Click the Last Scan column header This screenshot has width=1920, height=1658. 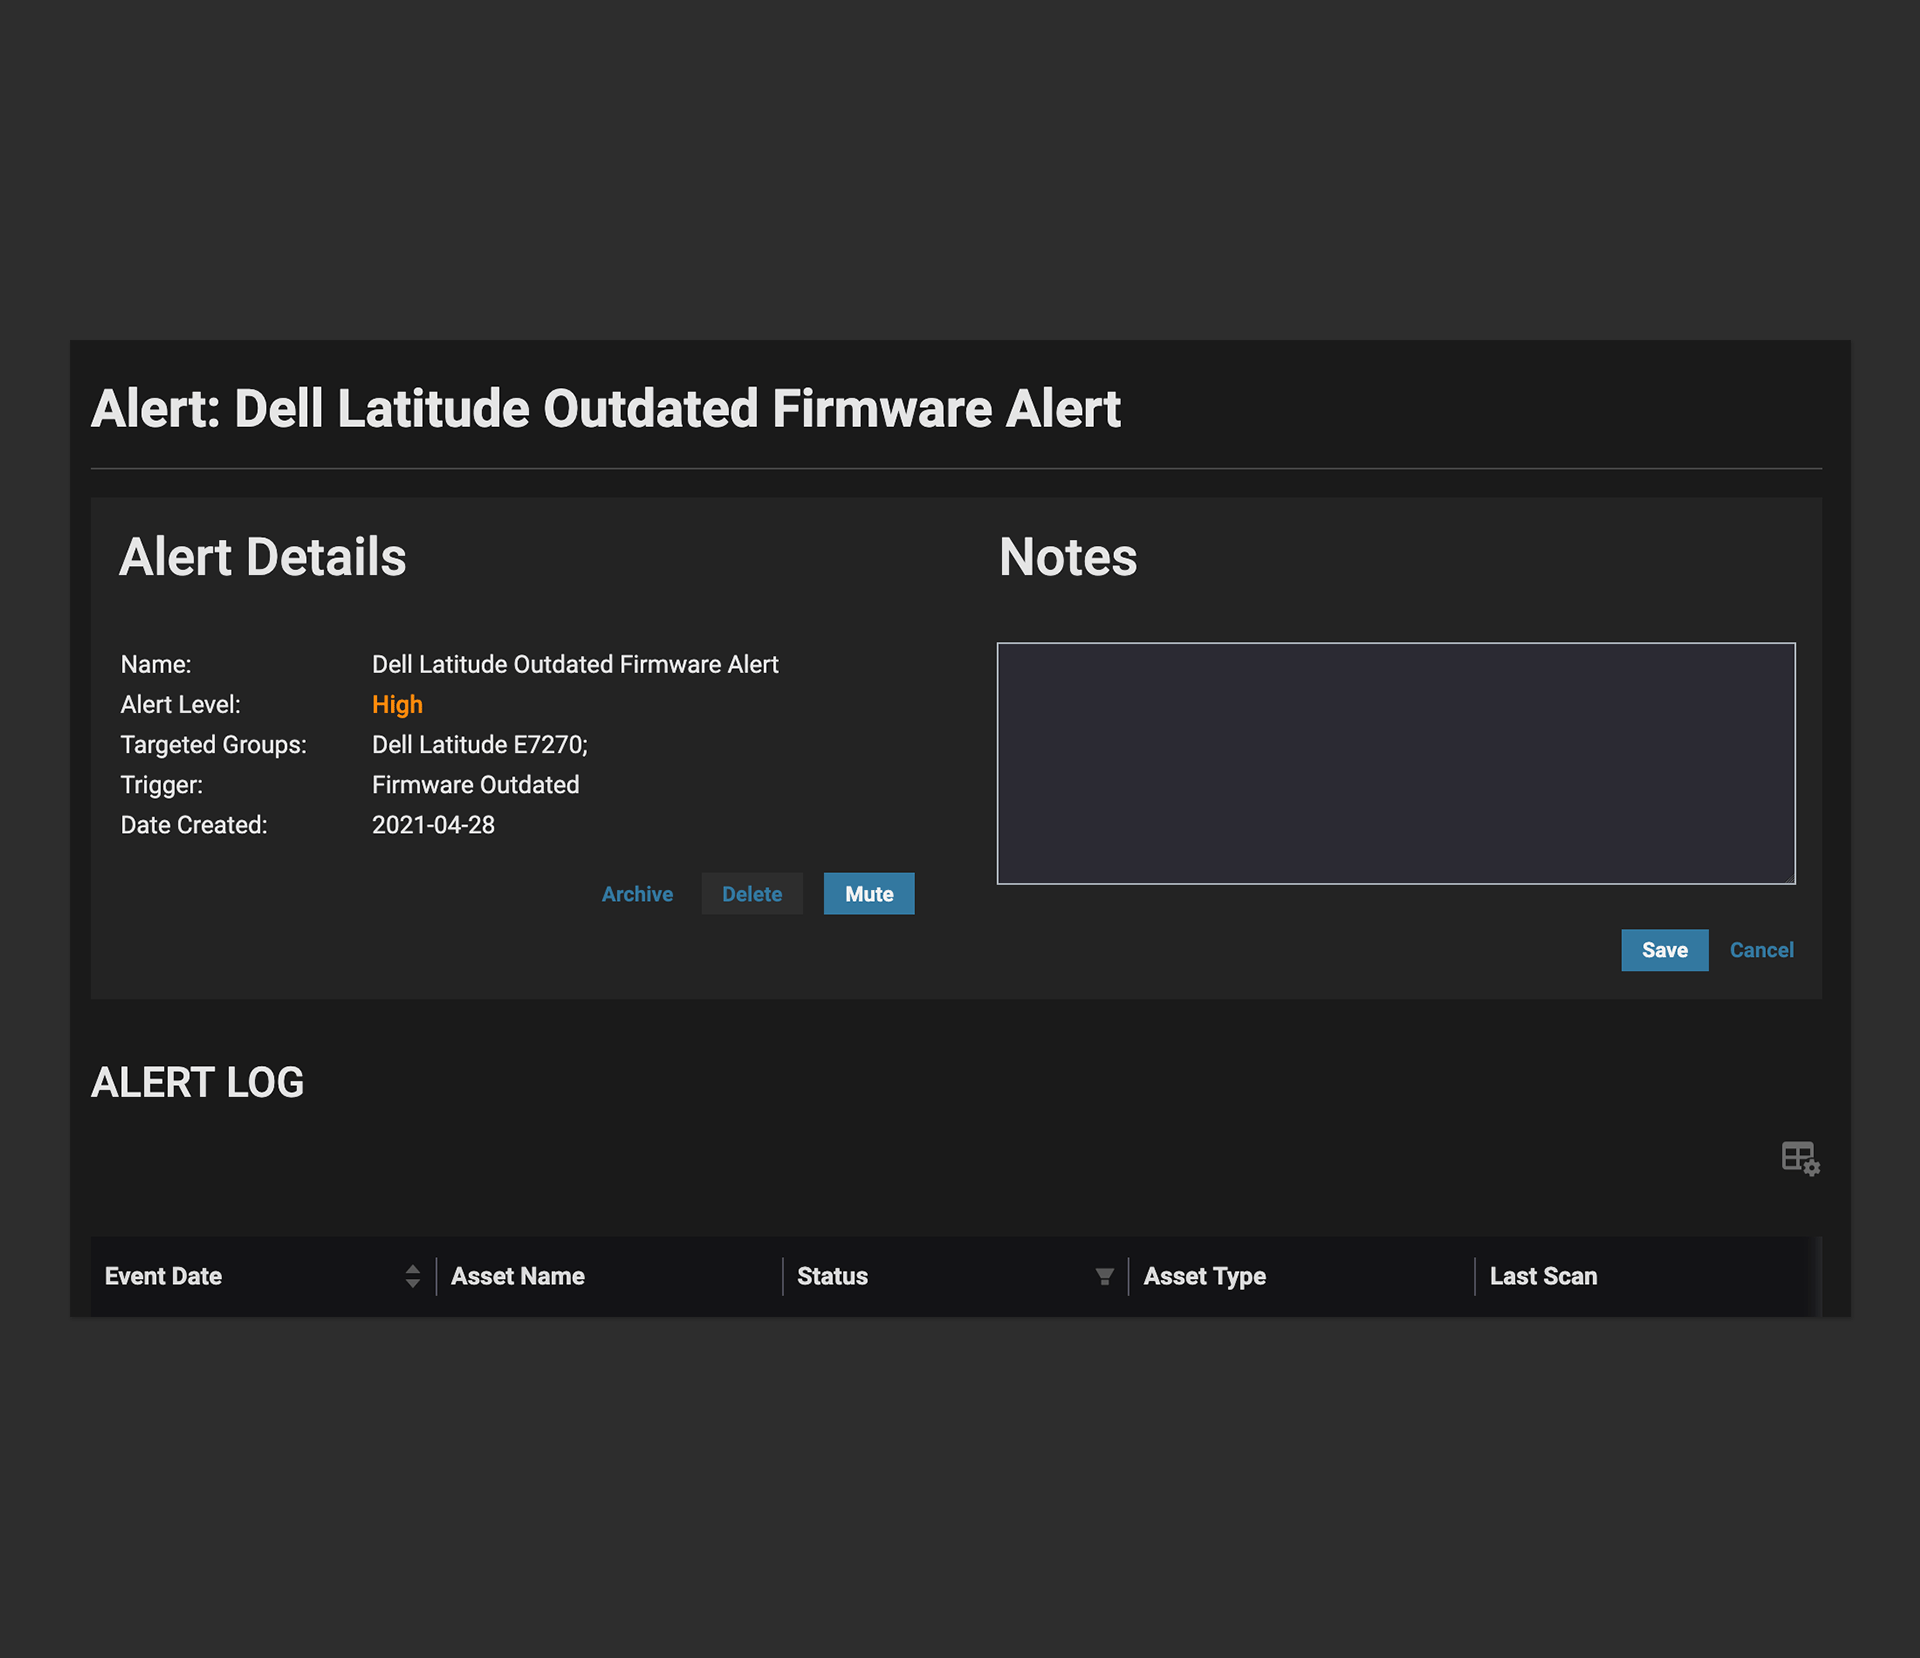point(1543,1276)
